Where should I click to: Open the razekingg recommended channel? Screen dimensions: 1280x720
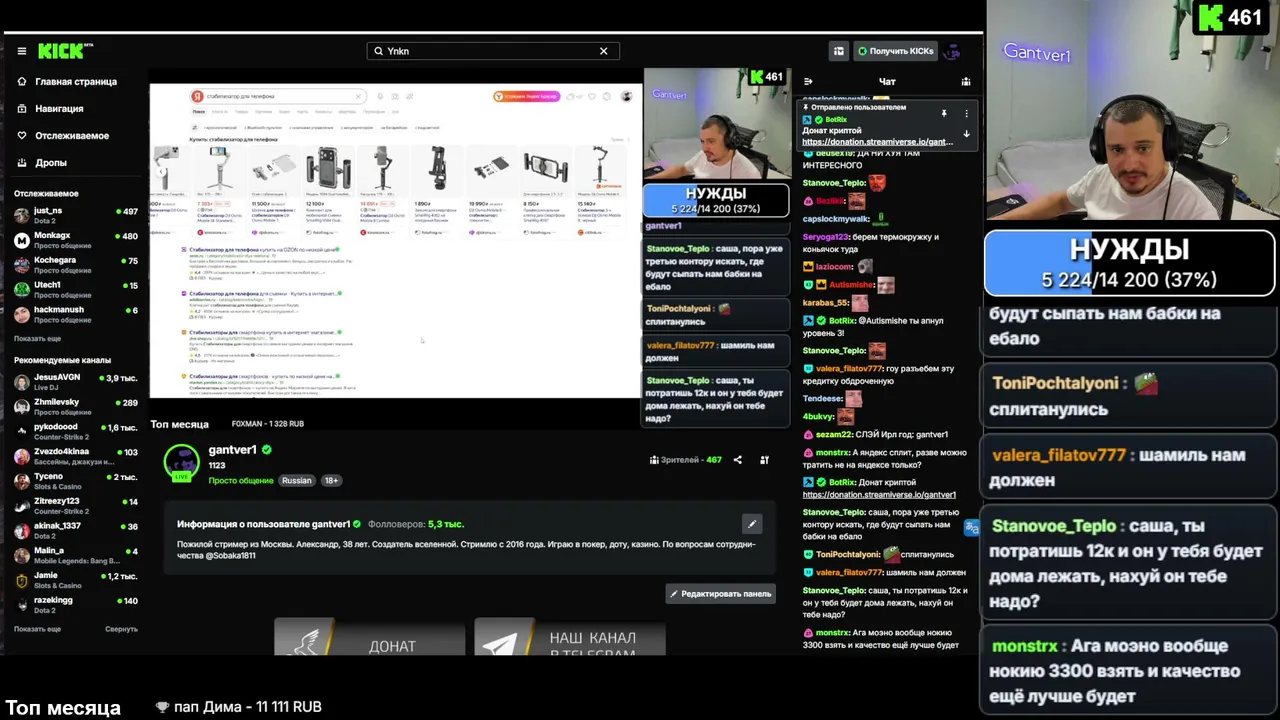click(x=76, y=605)
